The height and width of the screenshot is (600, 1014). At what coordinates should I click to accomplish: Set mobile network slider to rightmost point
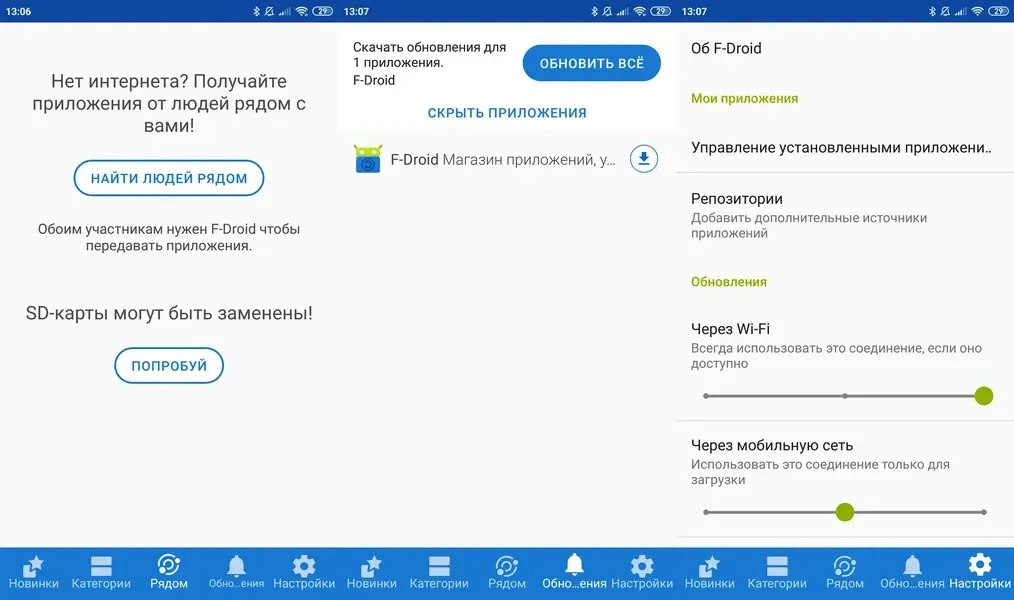tap(984, 512)
